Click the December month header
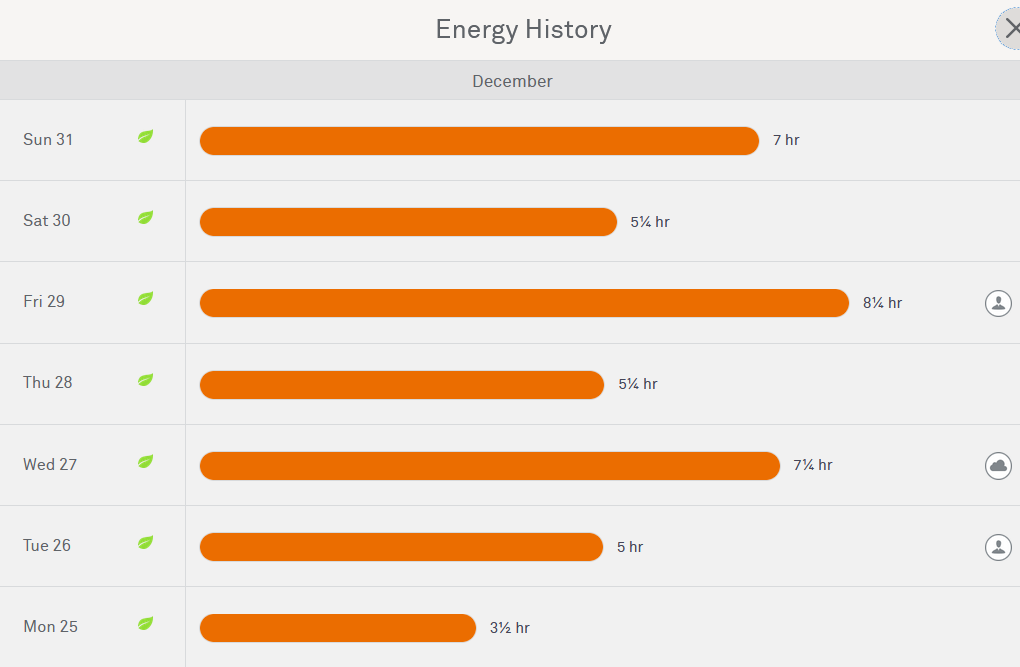 [512, 81]
